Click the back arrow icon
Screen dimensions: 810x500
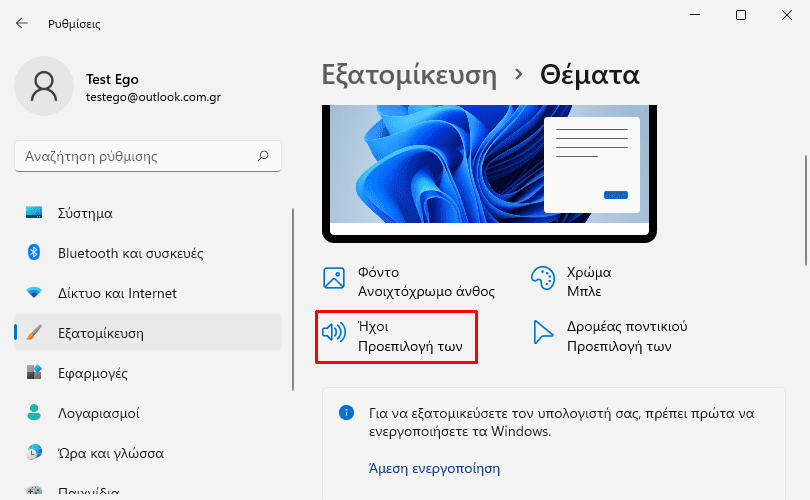[22, 23]
